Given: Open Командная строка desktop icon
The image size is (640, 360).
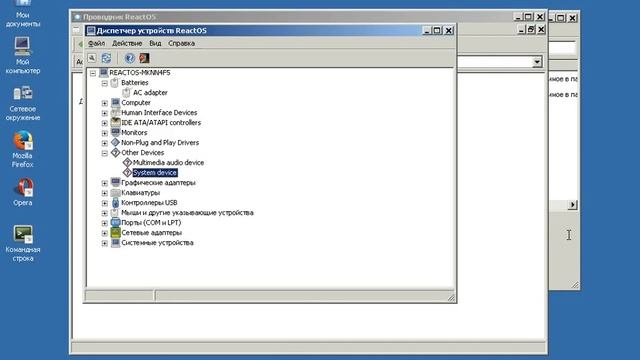Looking at the screenshot, I should pyautogui.click(x=23, y=244).
